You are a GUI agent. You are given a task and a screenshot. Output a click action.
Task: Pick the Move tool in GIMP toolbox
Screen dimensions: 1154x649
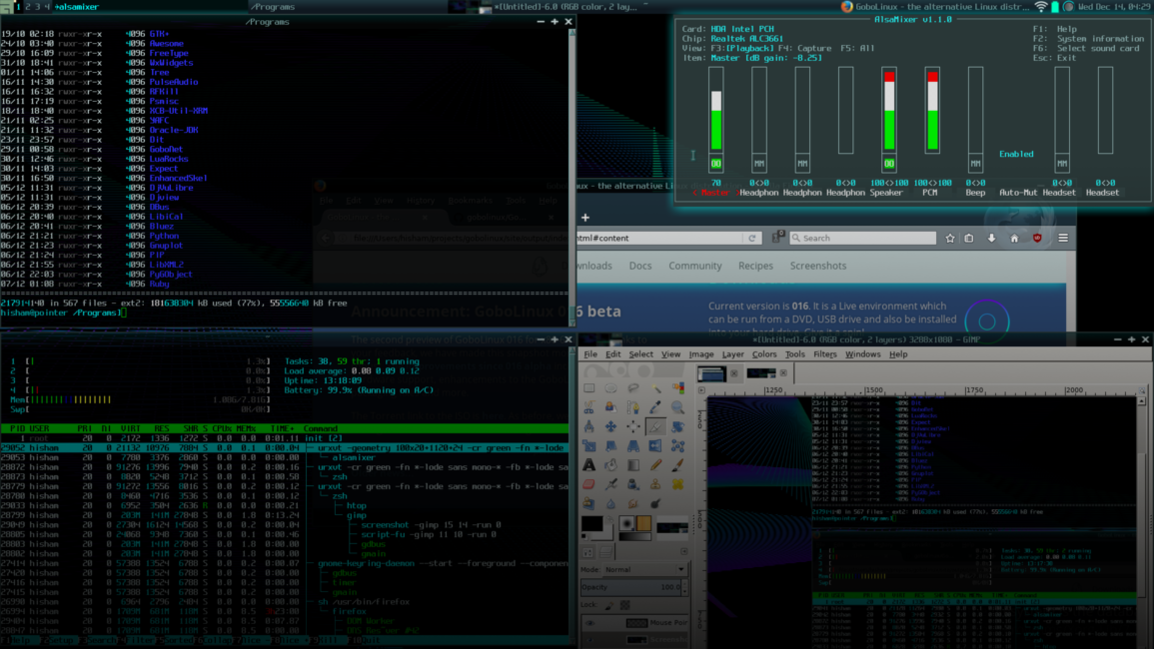coord(611,427)
